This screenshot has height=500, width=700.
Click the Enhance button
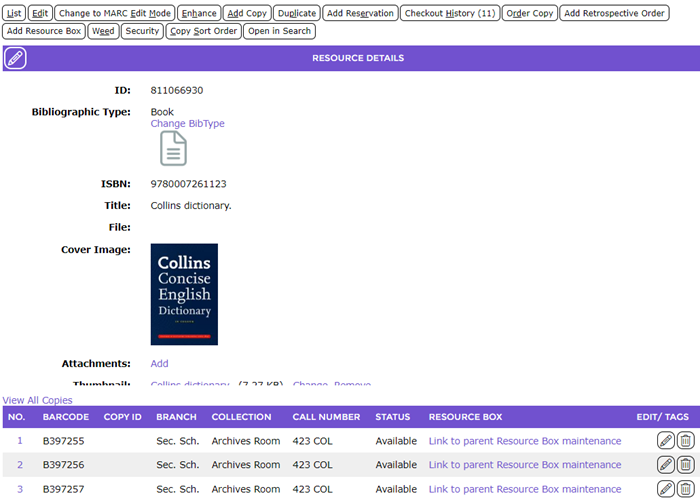[199, 13]
